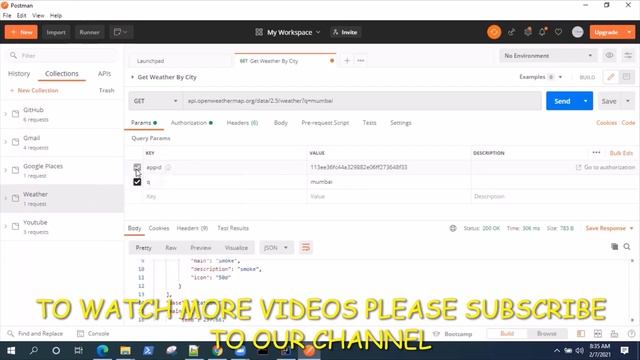Click the Invite button
The image size is (640, 360).
[345, 32]
